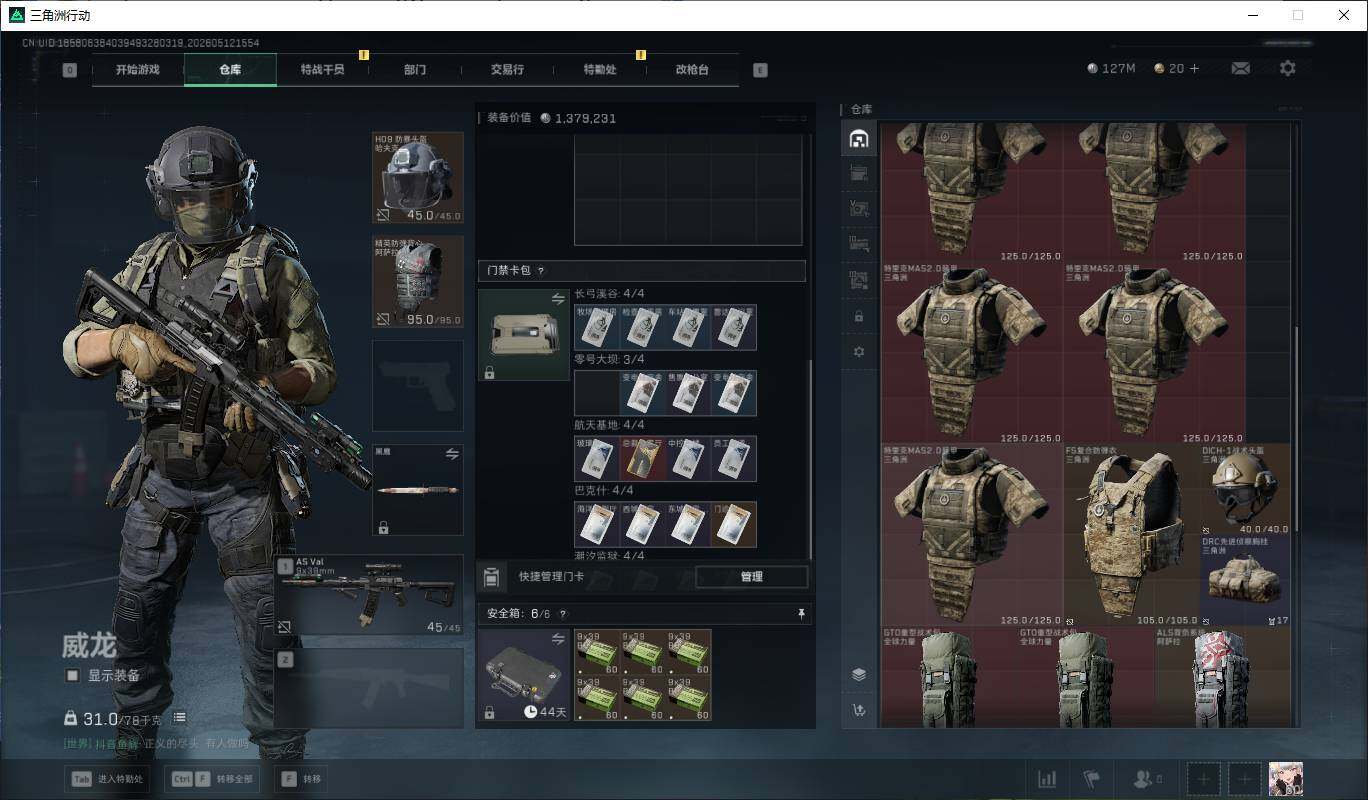The height and width of the screenshot is (800, 1368).
Task: Switch to the 特战干员 tab
Action: [322, 70]
